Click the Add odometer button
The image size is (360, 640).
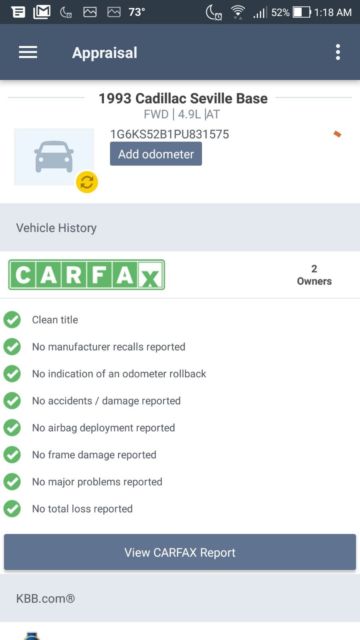(156, 154)
